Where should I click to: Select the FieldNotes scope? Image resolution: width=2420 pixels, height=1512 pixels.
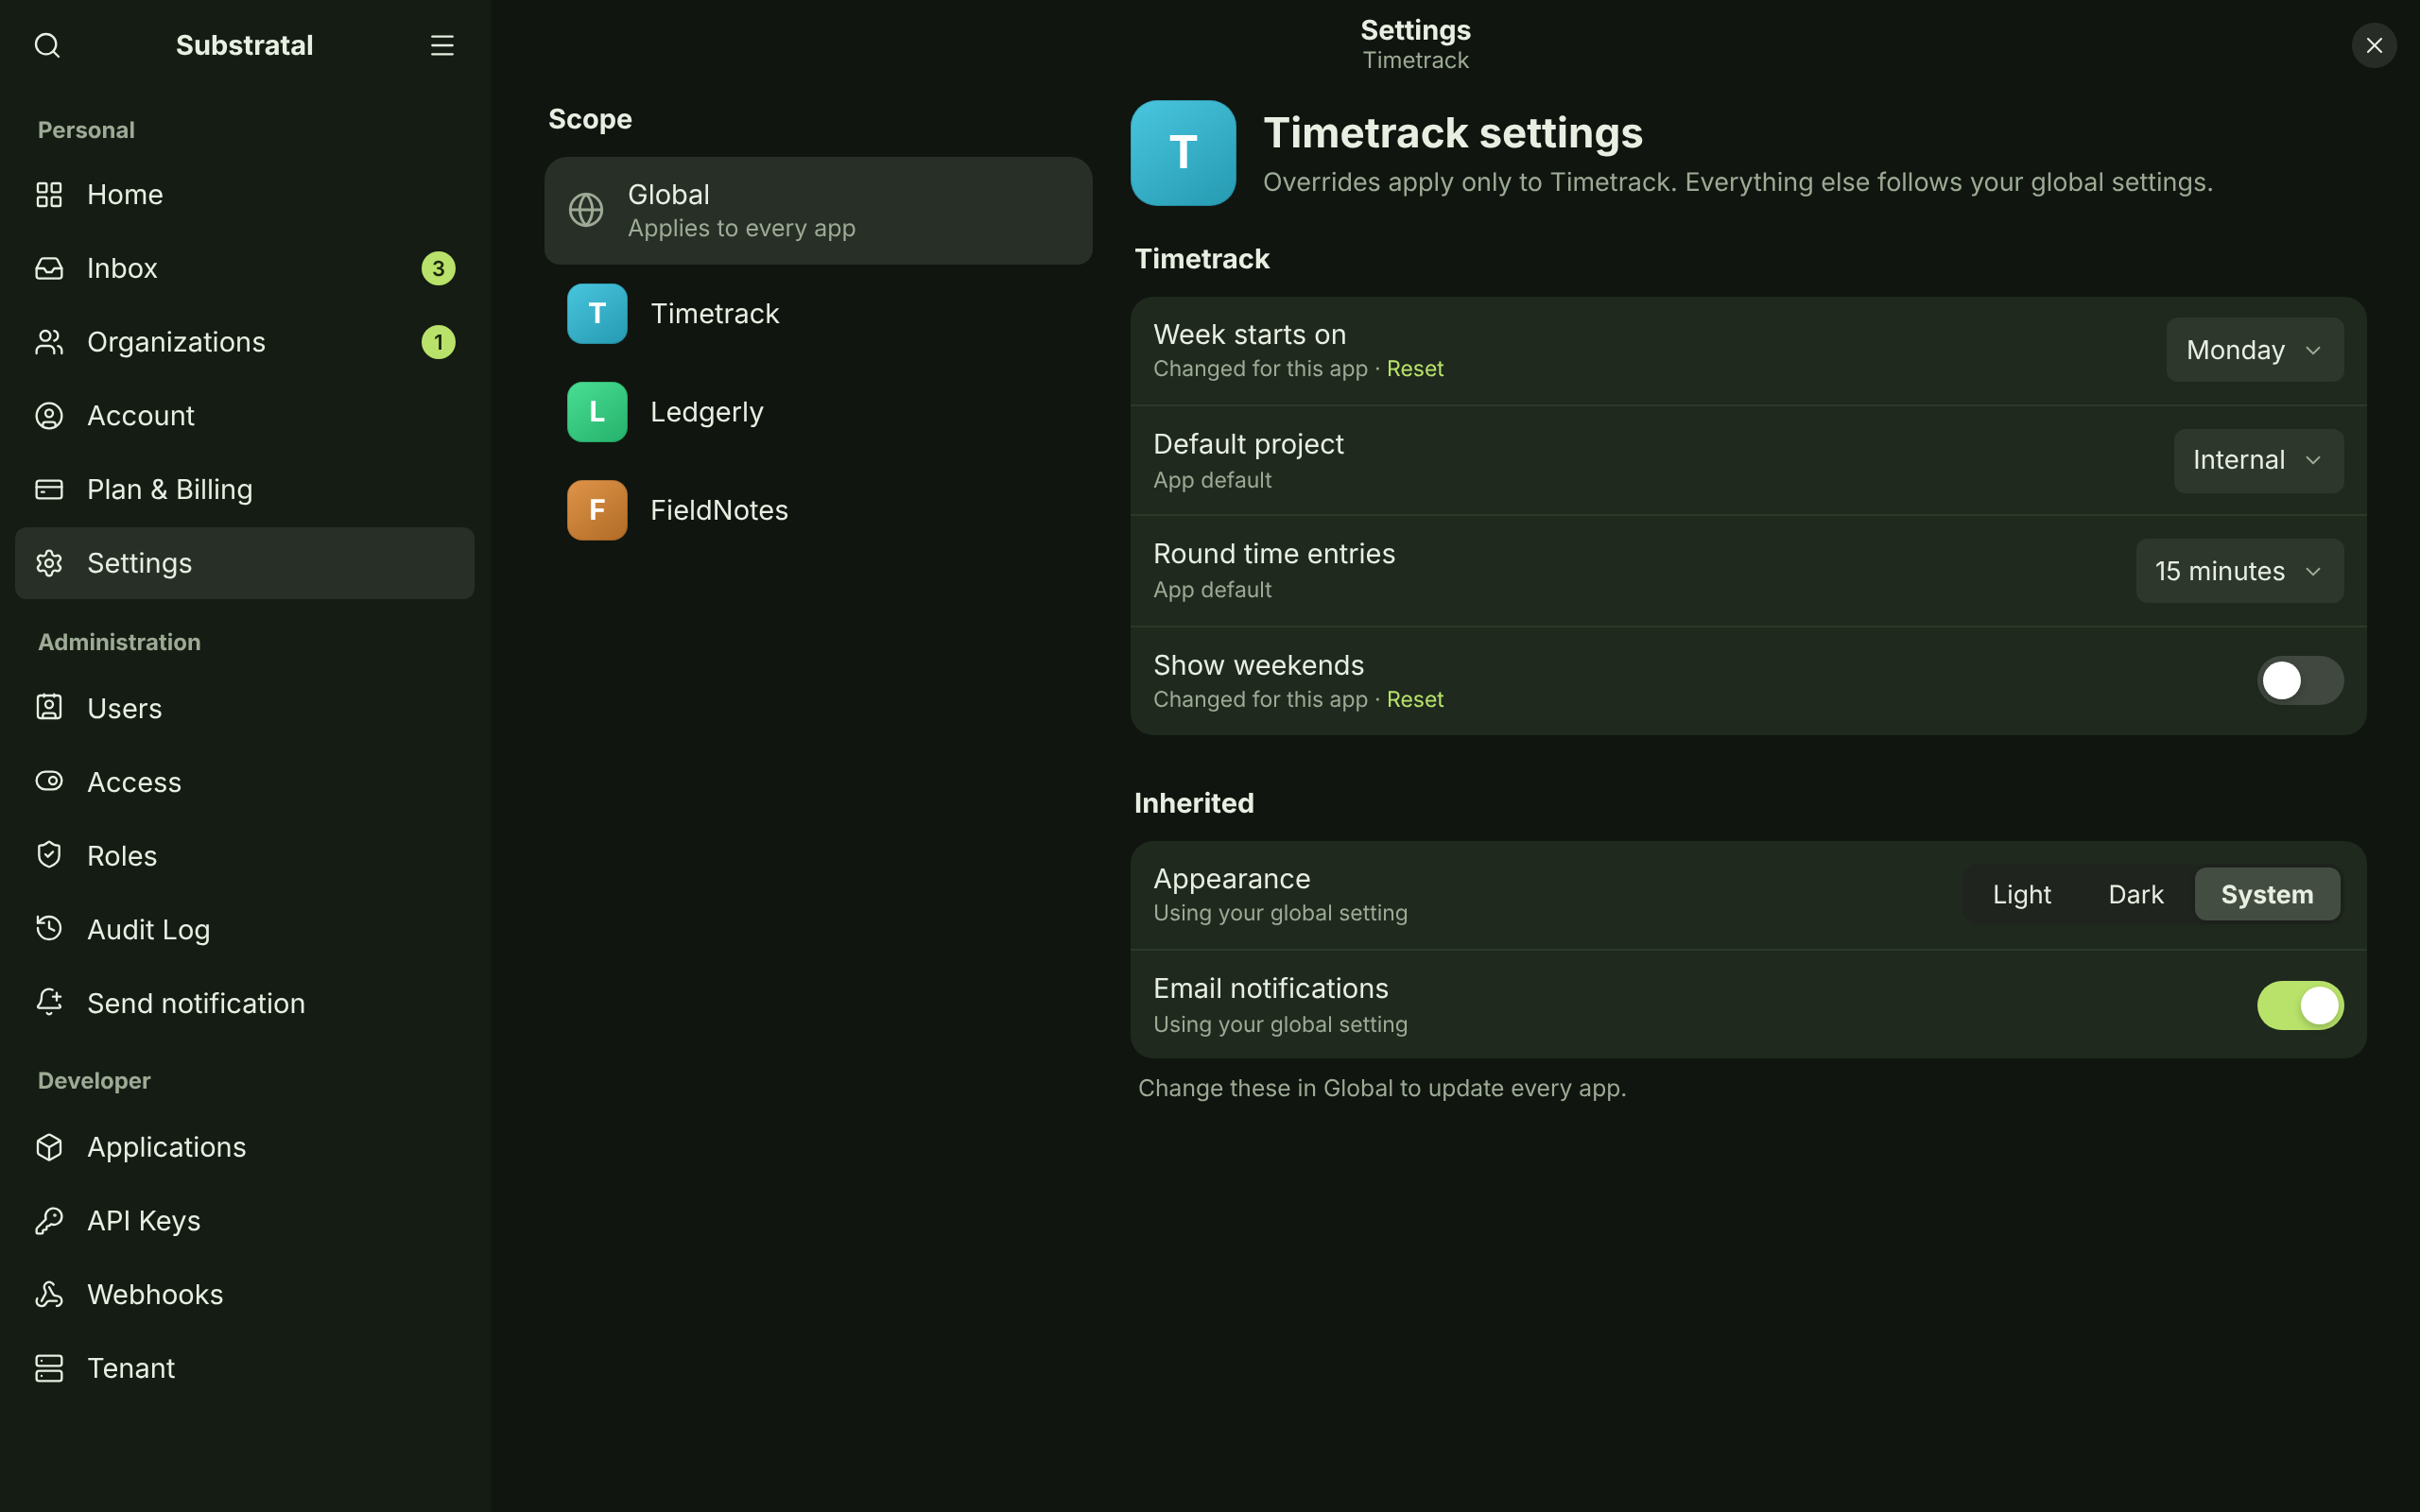[818, 510]
